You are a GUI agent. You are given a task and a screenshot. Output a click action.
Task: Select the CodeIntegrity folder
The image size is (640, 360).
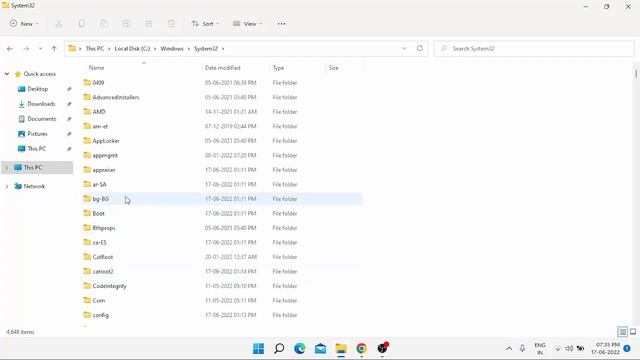(109, 286)
